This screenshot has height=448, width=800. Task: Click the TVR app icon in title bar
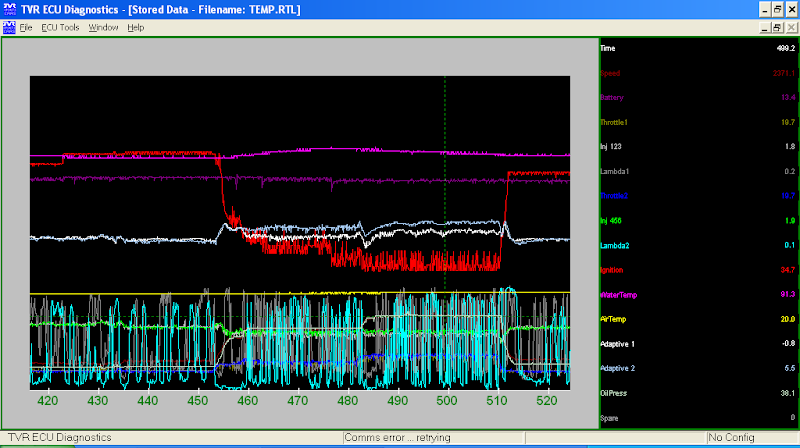(10, 9)
